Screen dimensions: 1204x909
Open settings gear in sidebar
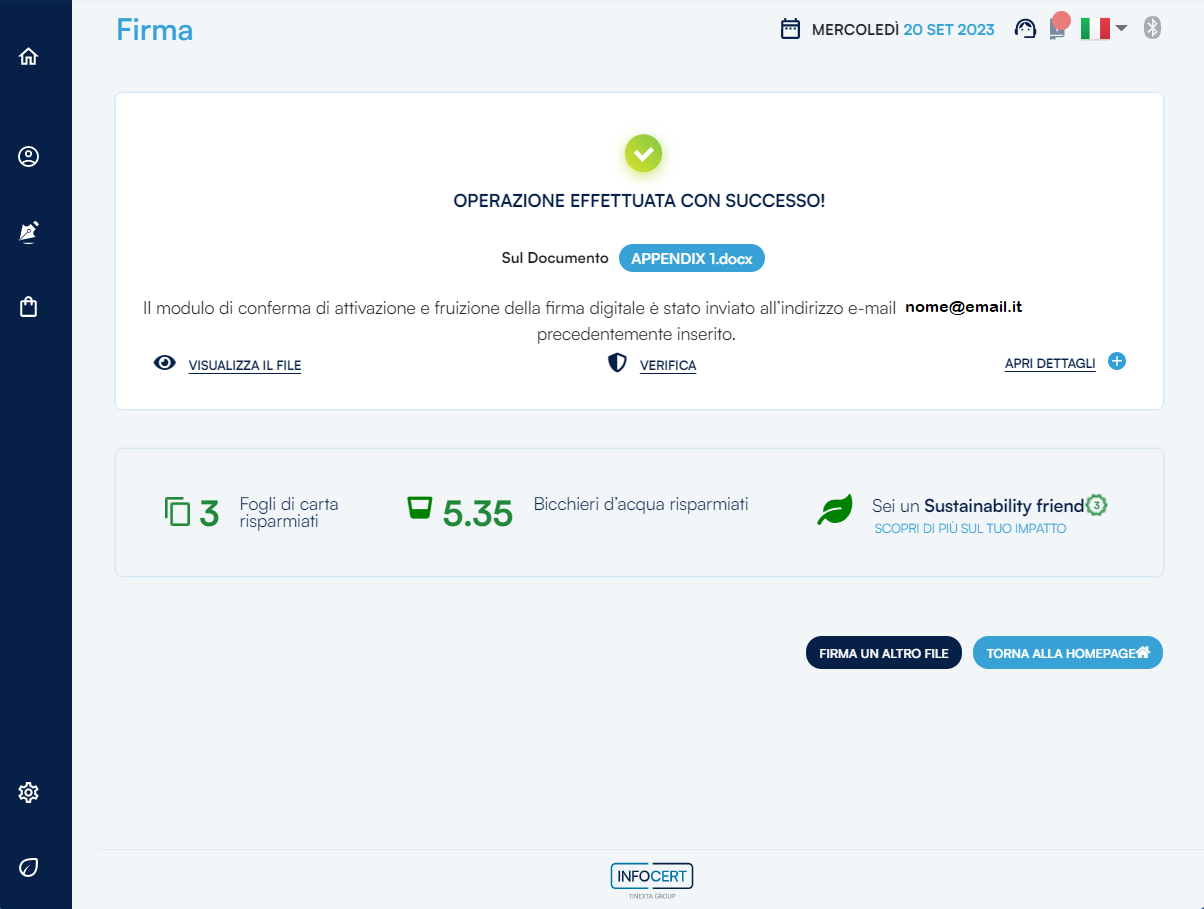click(29, 793)
